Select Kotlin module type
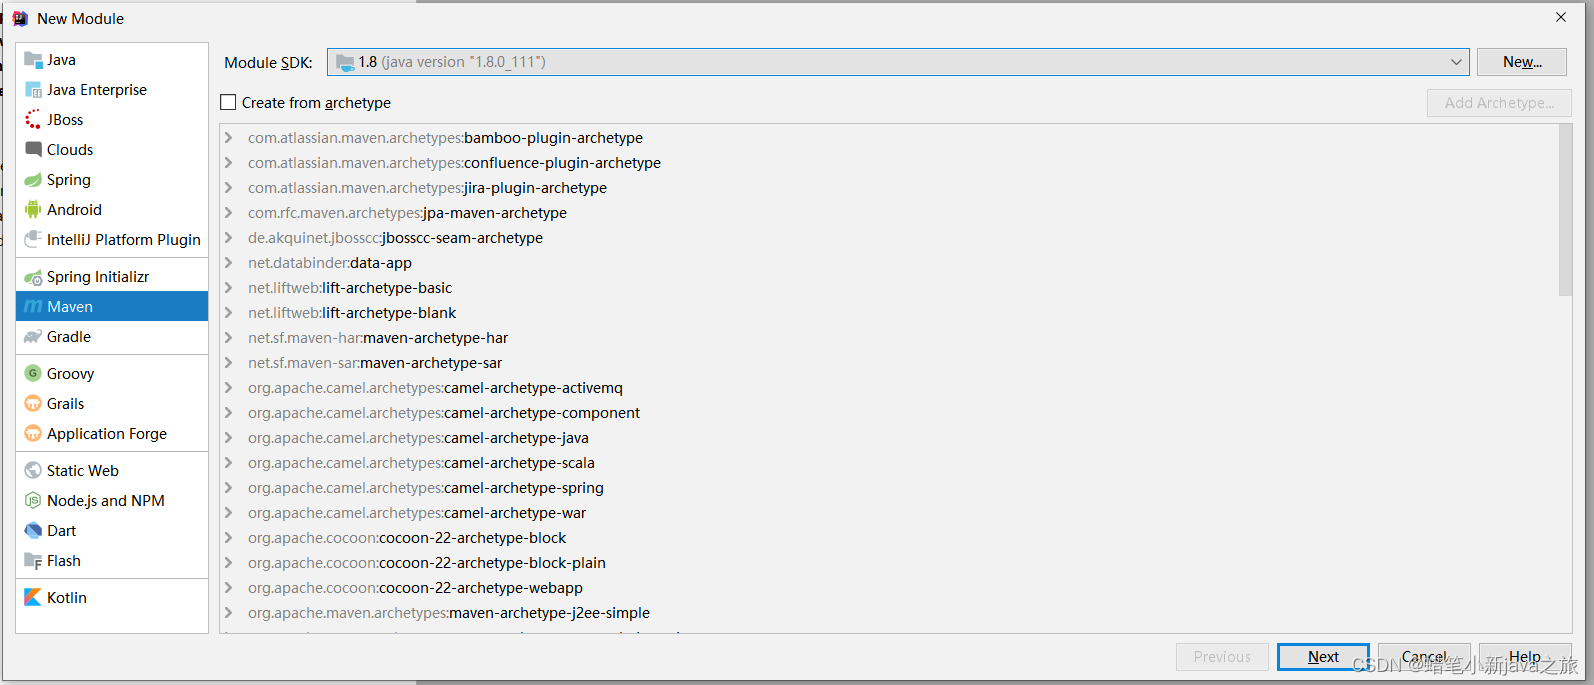Viewport: 1594px width, 685px height. click(x=112, y=598)
